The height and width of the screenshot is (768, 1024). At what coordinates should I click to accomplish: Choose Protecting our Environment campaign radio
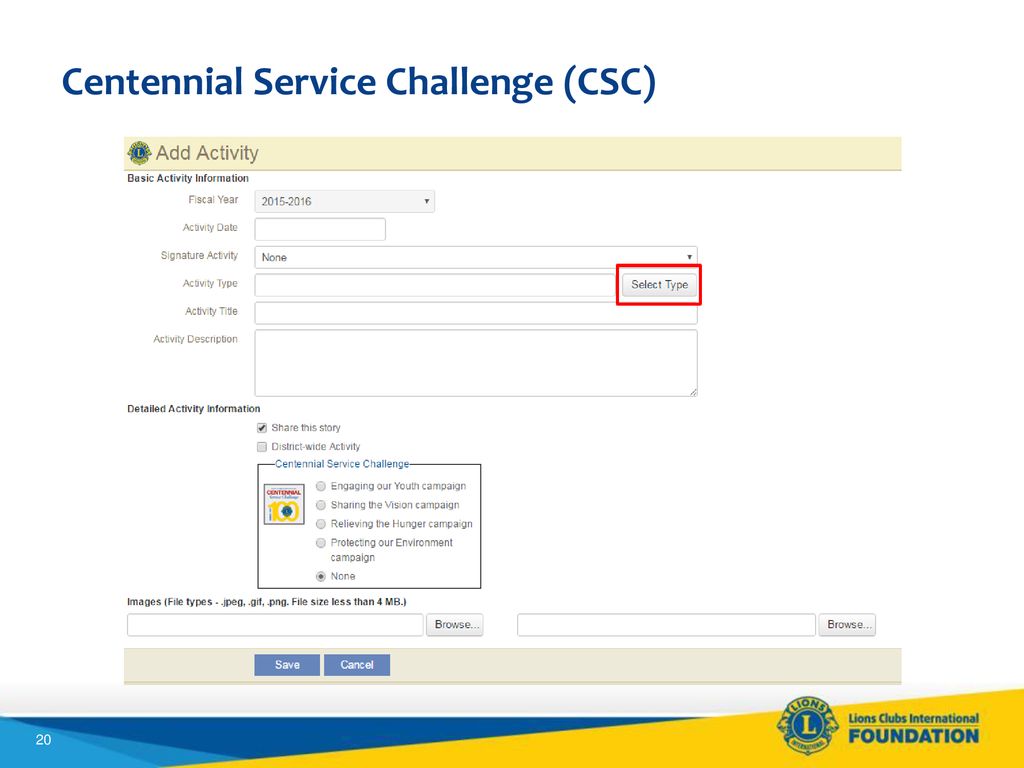321,543
